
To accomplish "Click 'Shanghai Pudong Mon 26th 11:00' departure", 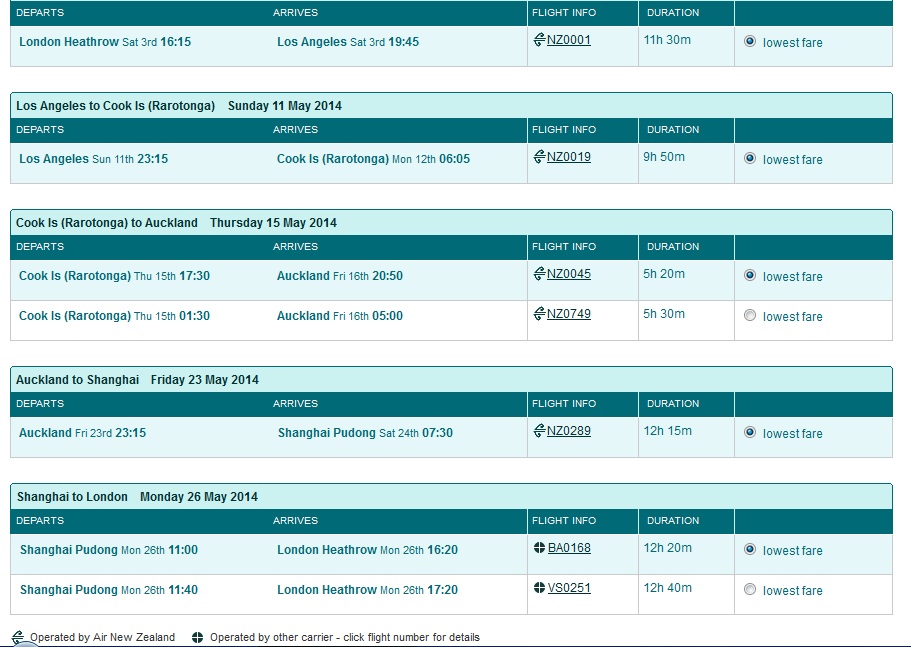I will coord(109,550).
